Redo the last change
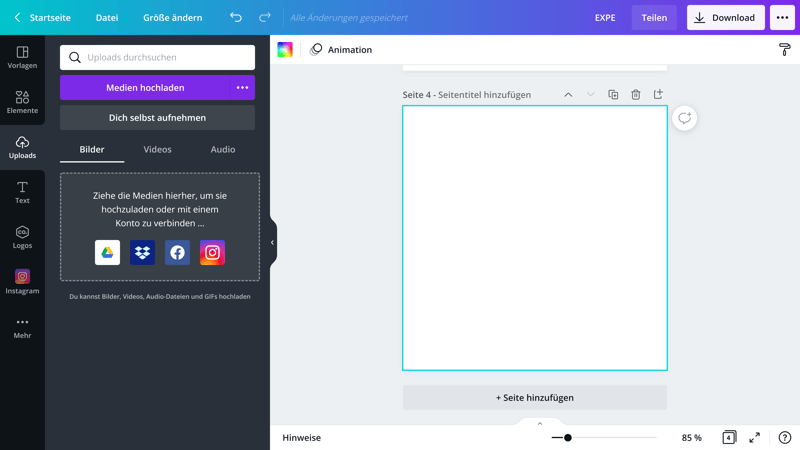This screenshot has width=800, height=450. coord(264,17)
